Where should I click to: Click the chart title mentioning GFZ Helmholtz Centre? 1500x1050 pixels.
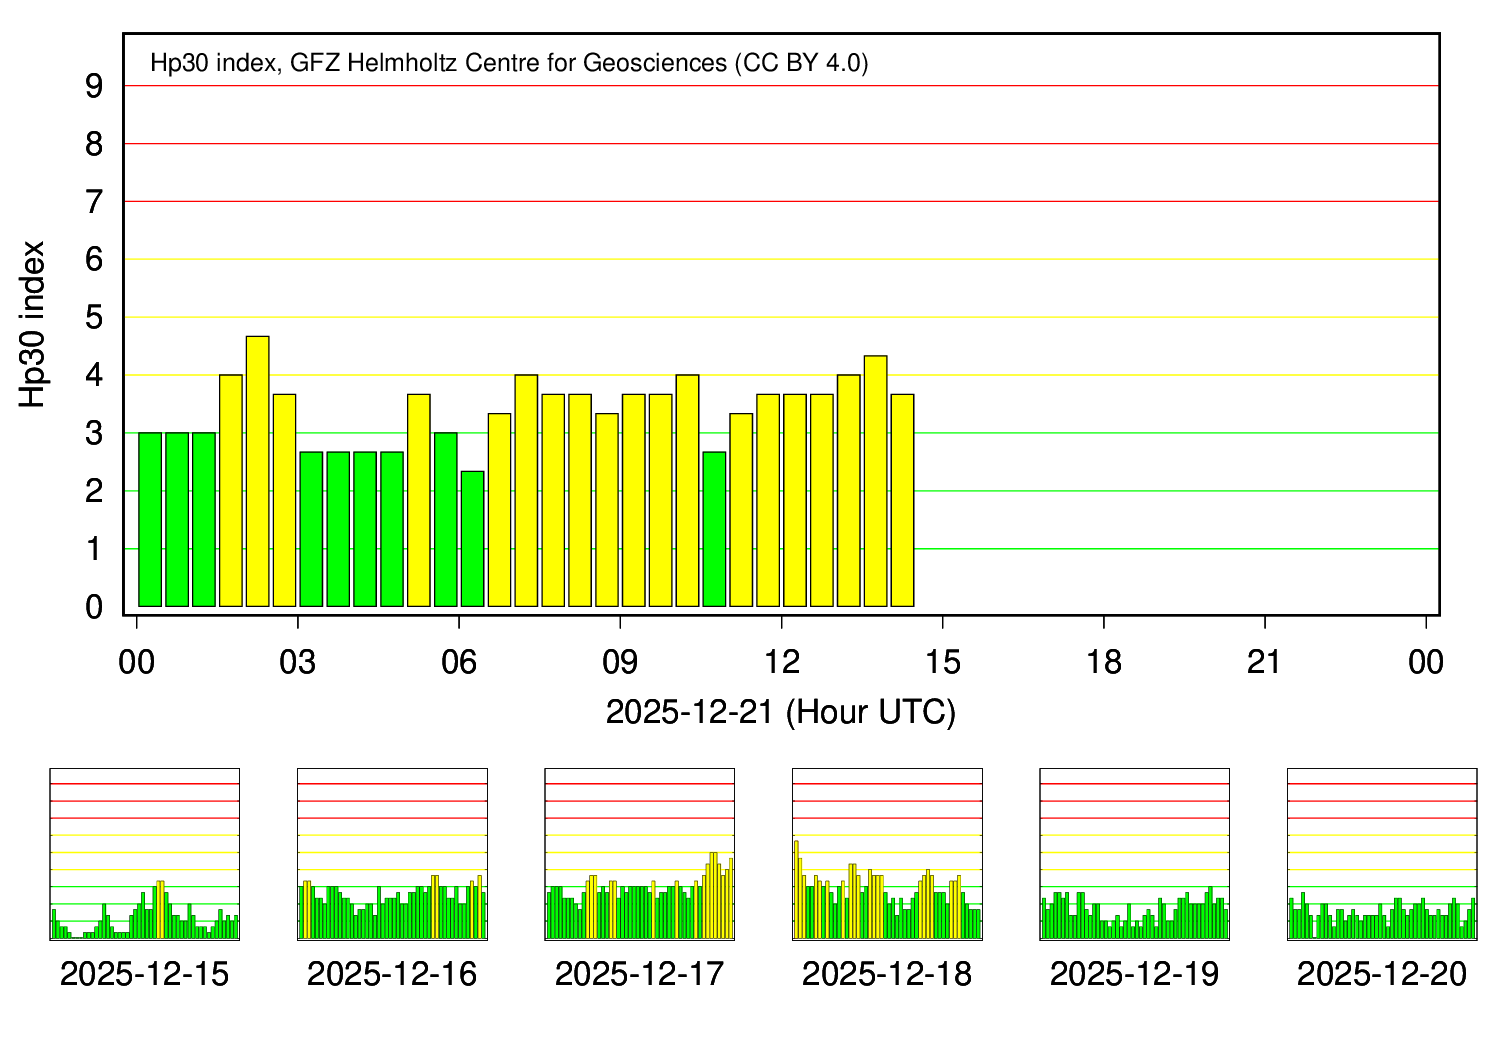(509, 63)
